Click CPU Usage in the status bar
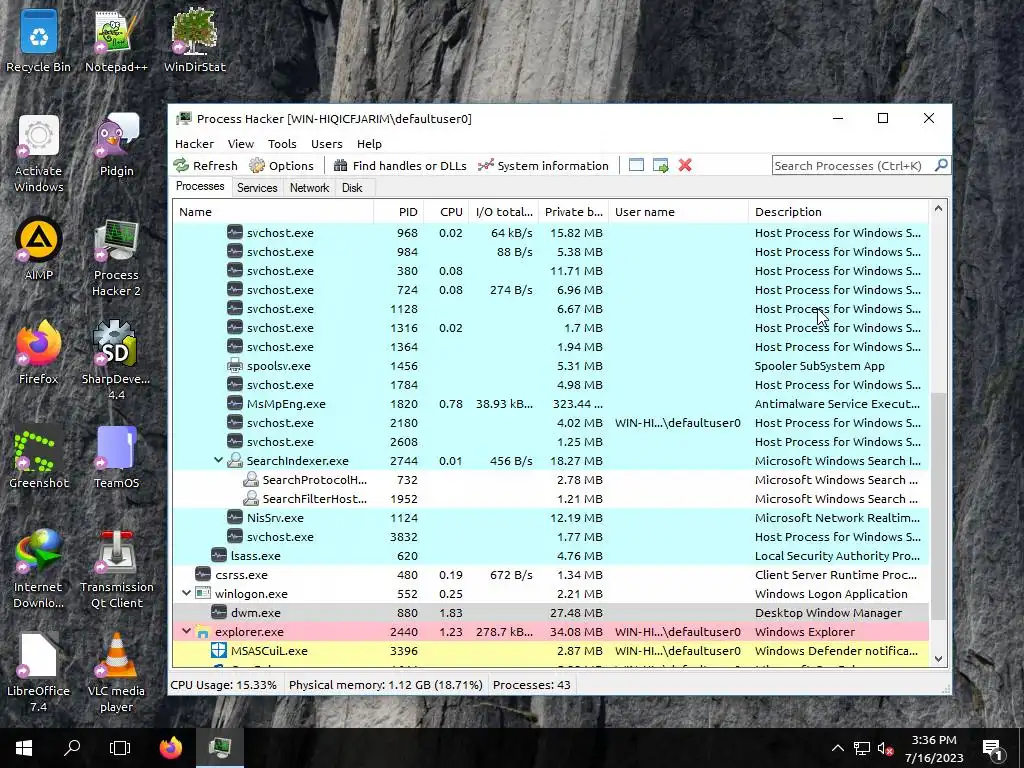Viewport: 1024px width, 768px height. coord(223,685)
